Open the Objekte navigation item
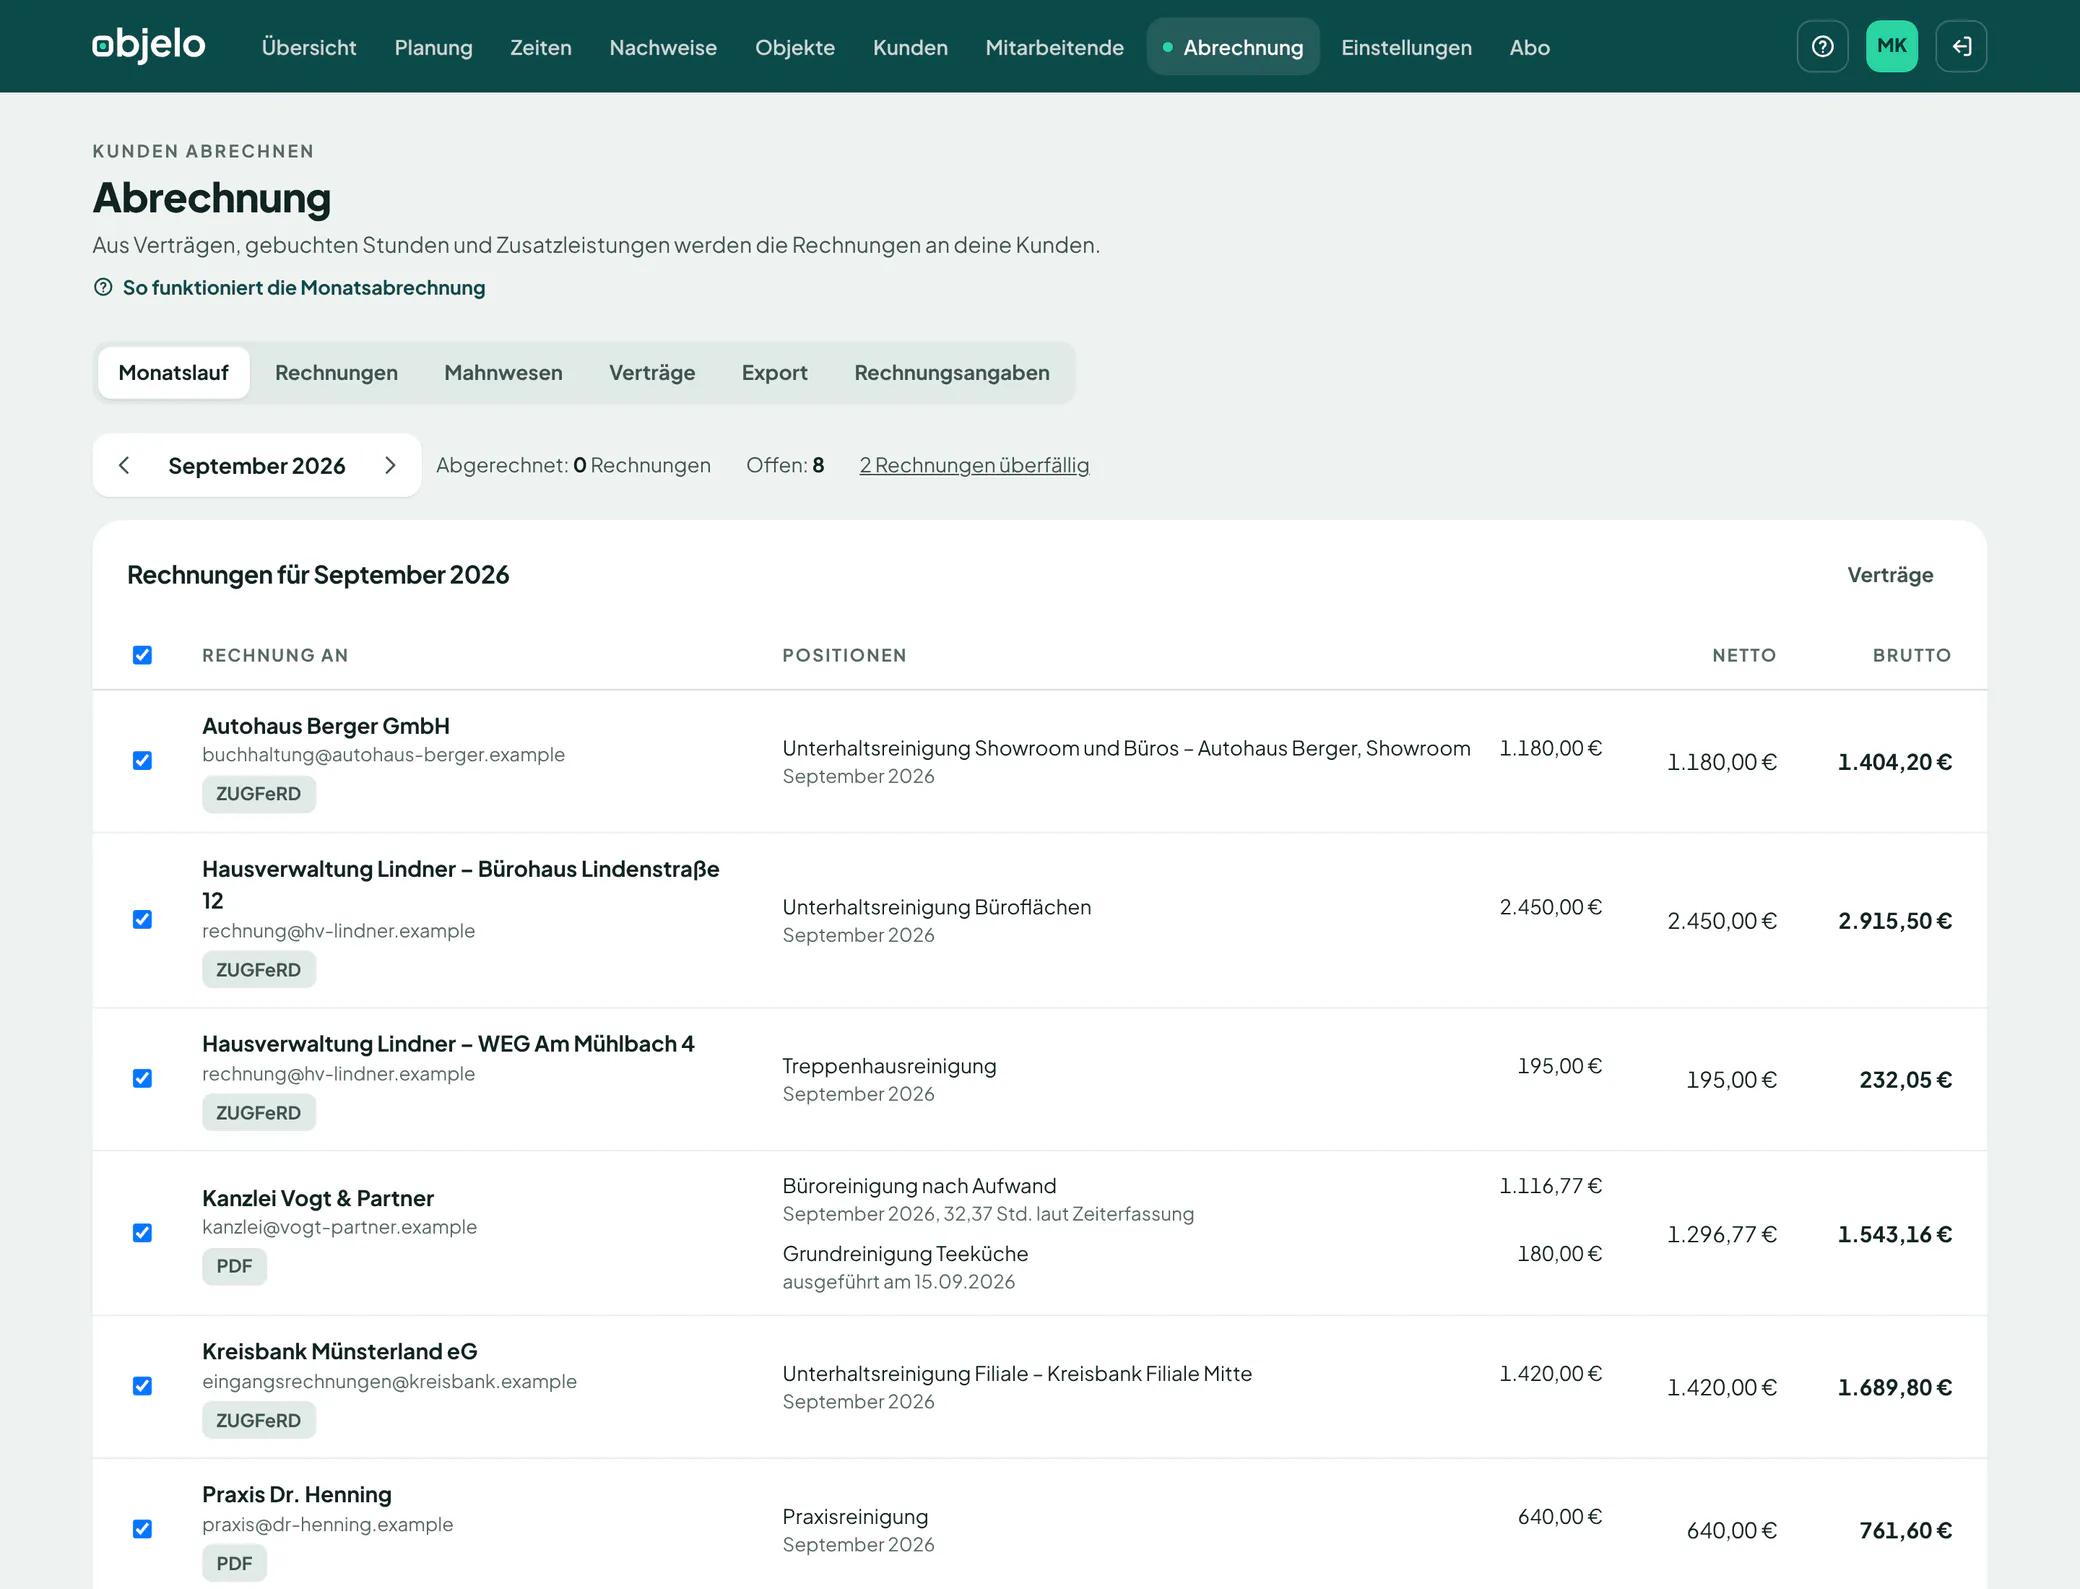2080x1589 pixels. tap(795, 47)
